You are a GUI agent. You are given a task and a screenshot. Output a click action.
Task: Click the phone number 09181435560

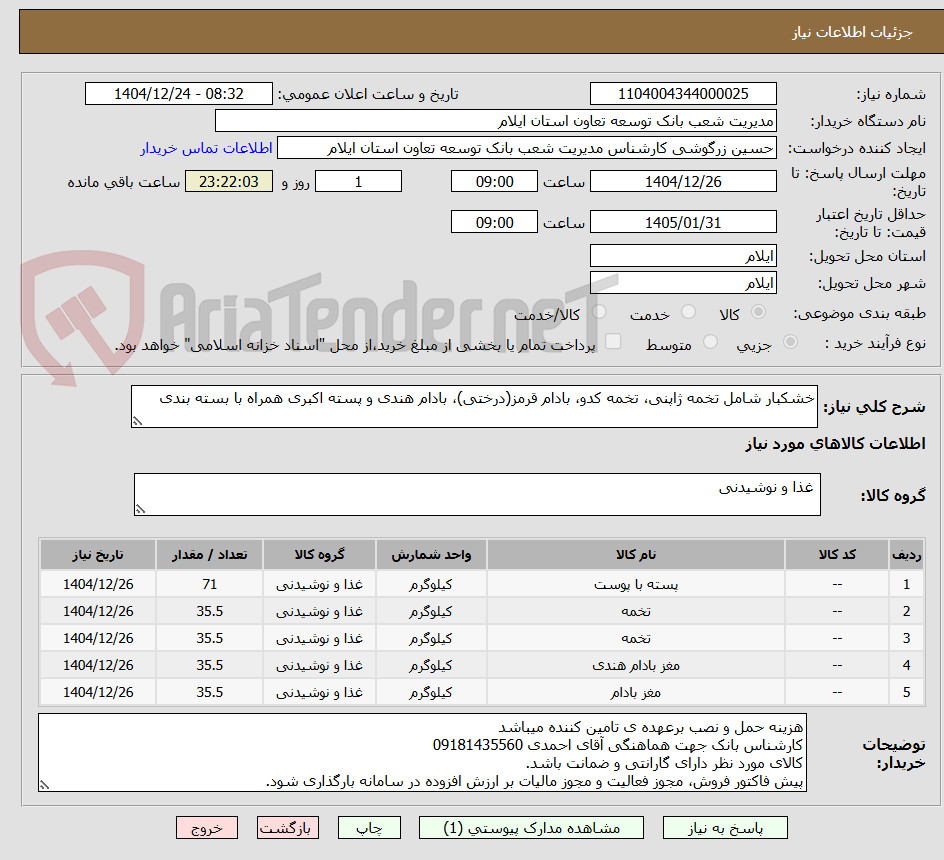(478, 746)
